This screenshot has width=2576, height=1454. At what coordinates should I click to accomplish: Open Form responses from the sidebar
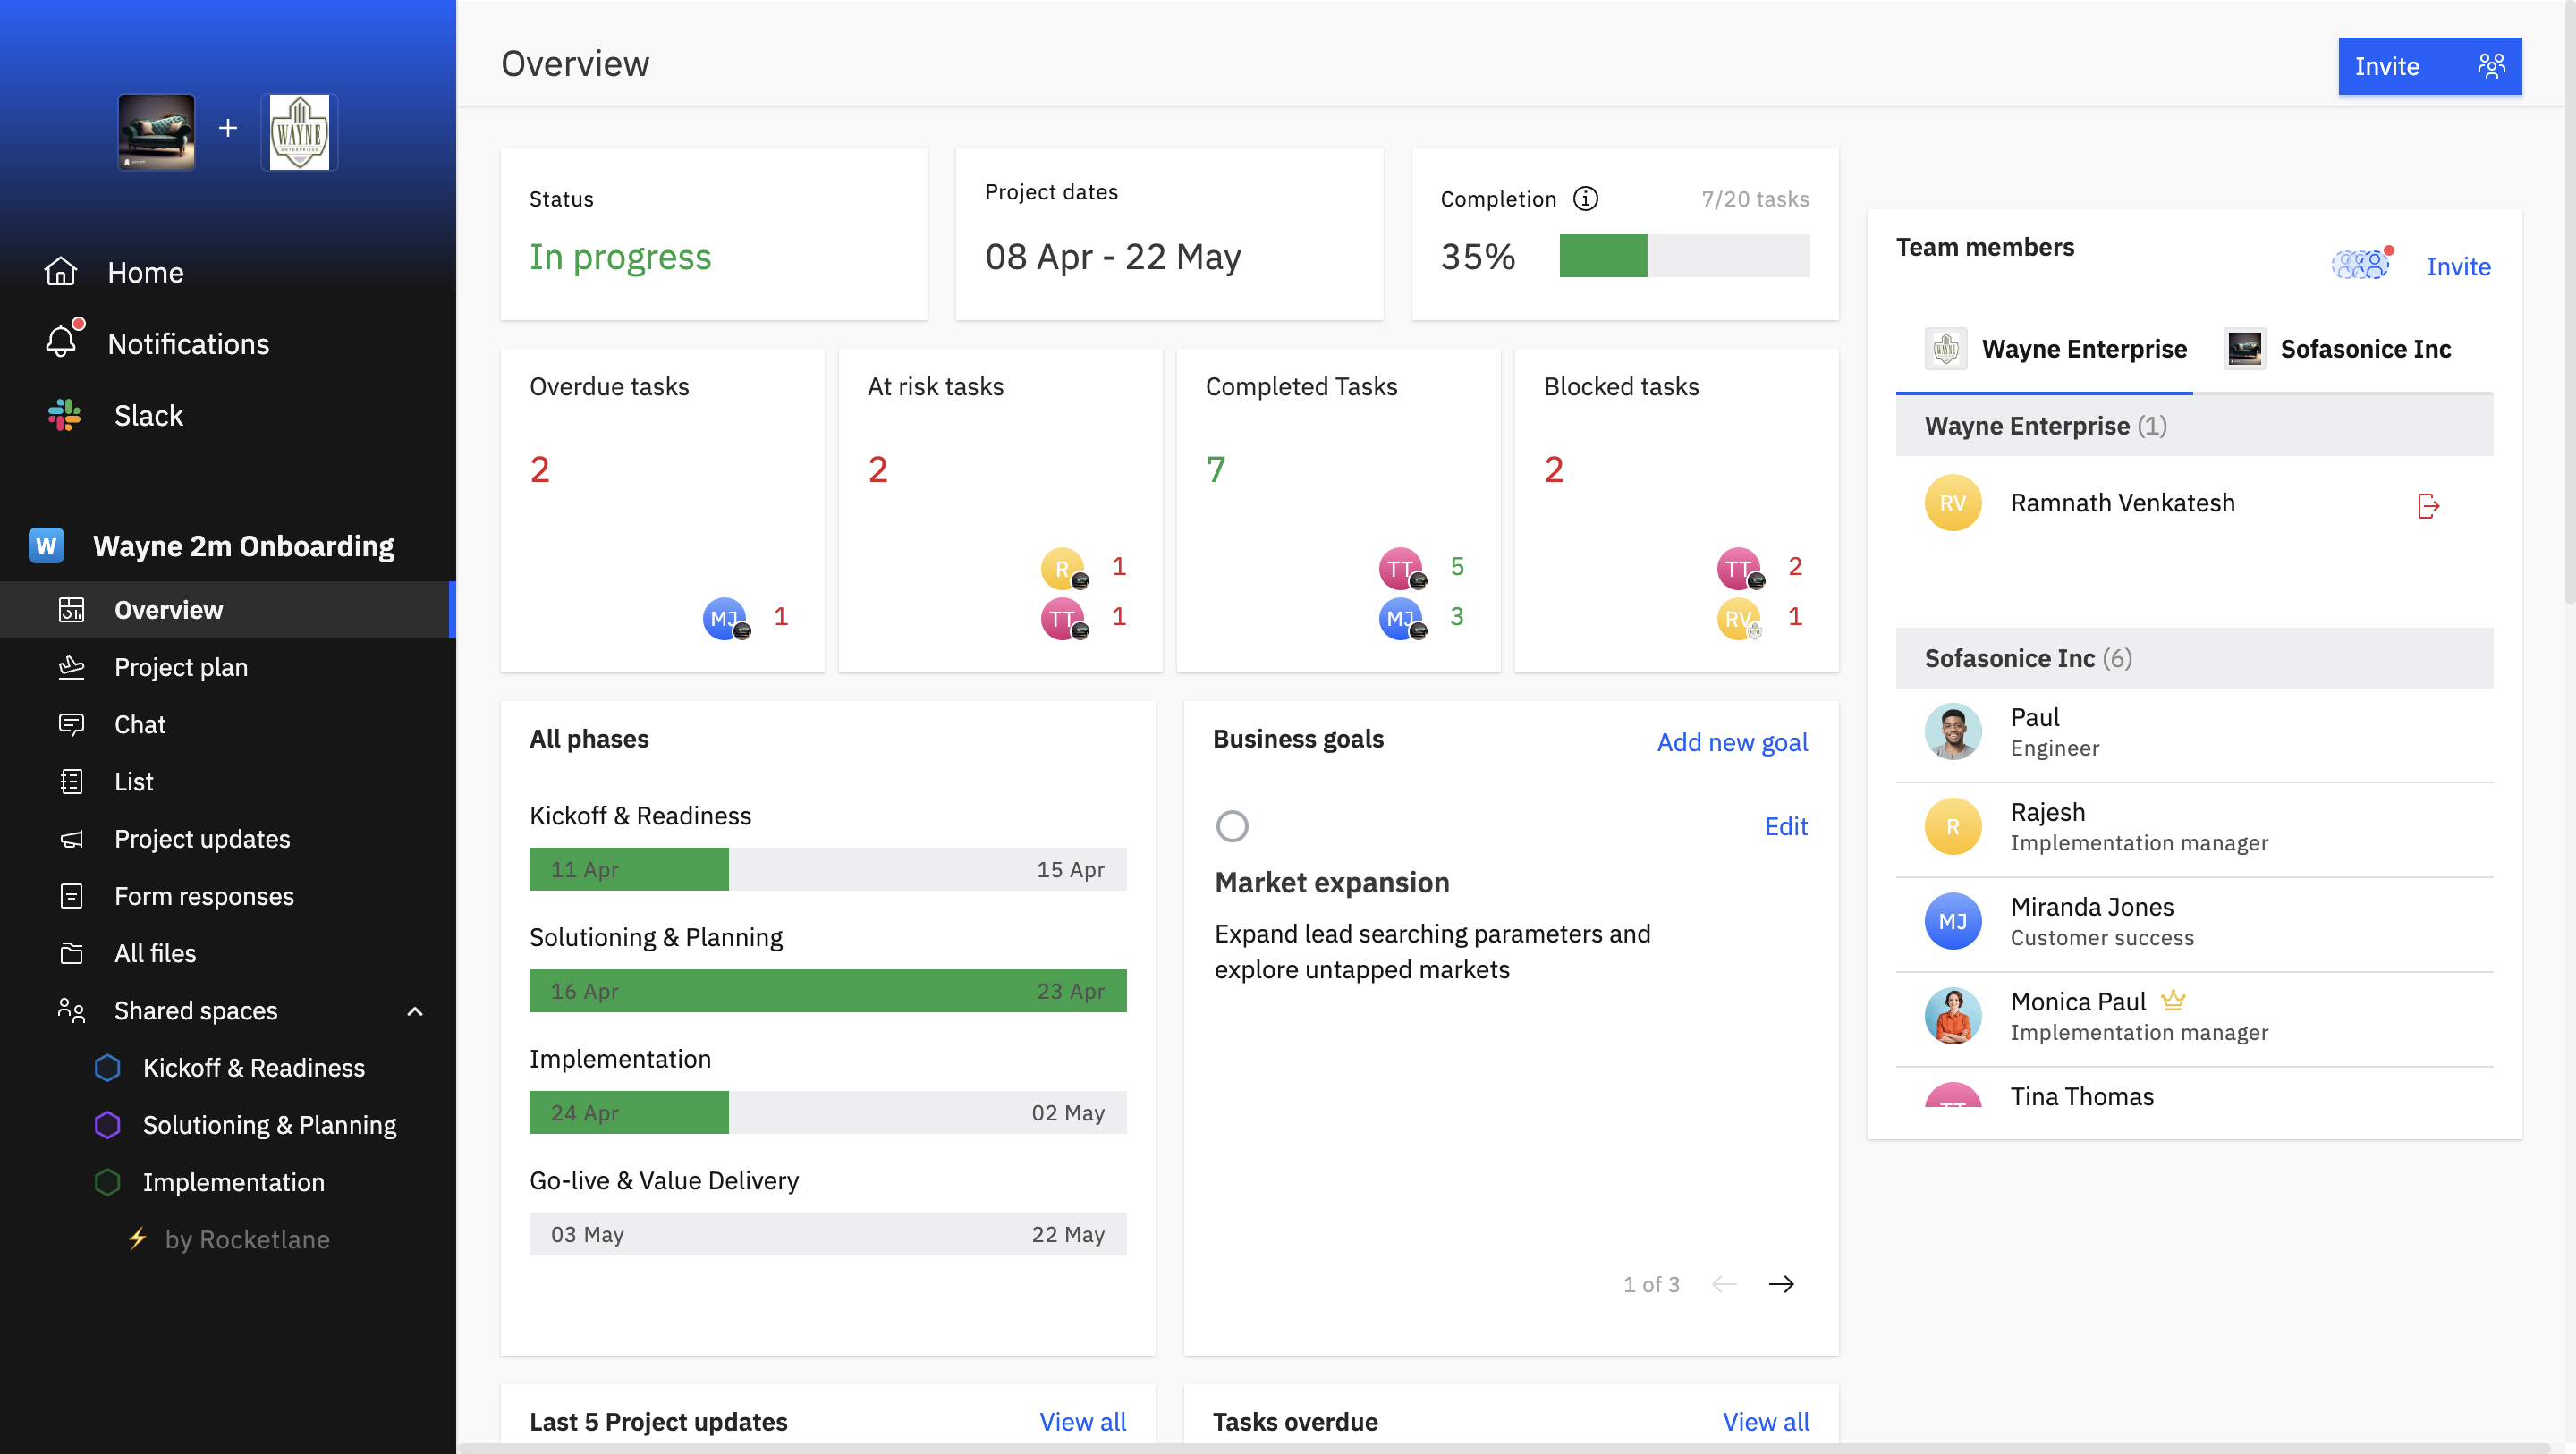click(203, 896)
